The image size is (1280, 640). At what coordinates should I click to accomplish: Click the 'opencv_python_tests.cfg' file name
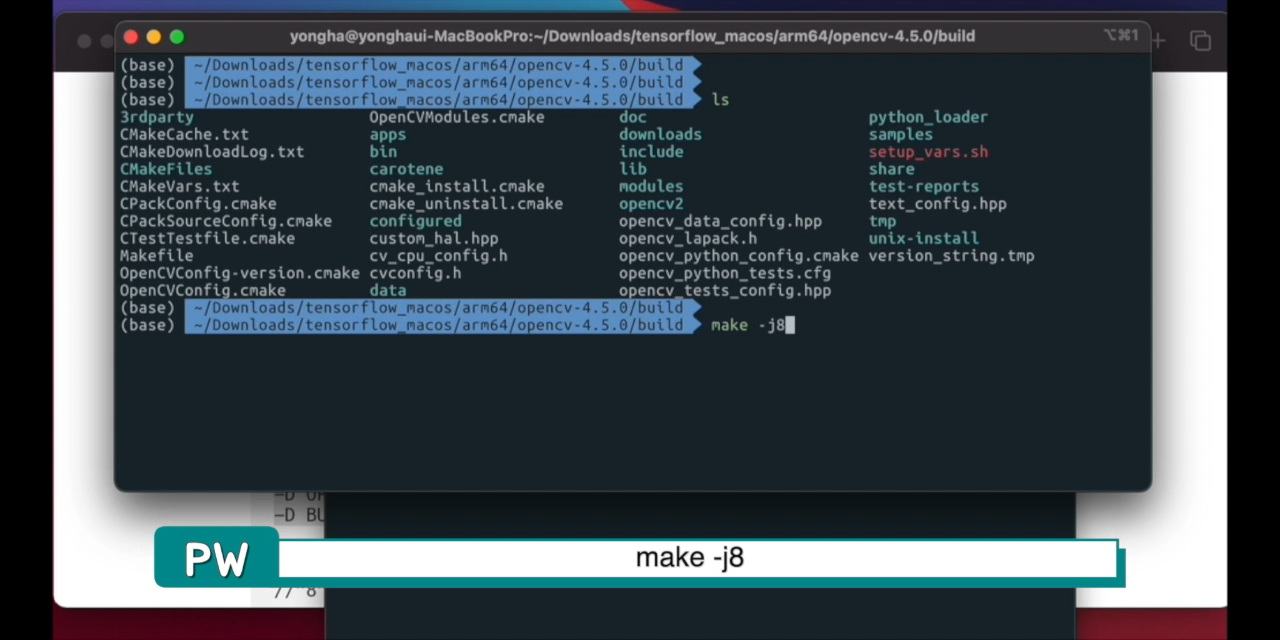pyautogui.click(x=725, y=273)
